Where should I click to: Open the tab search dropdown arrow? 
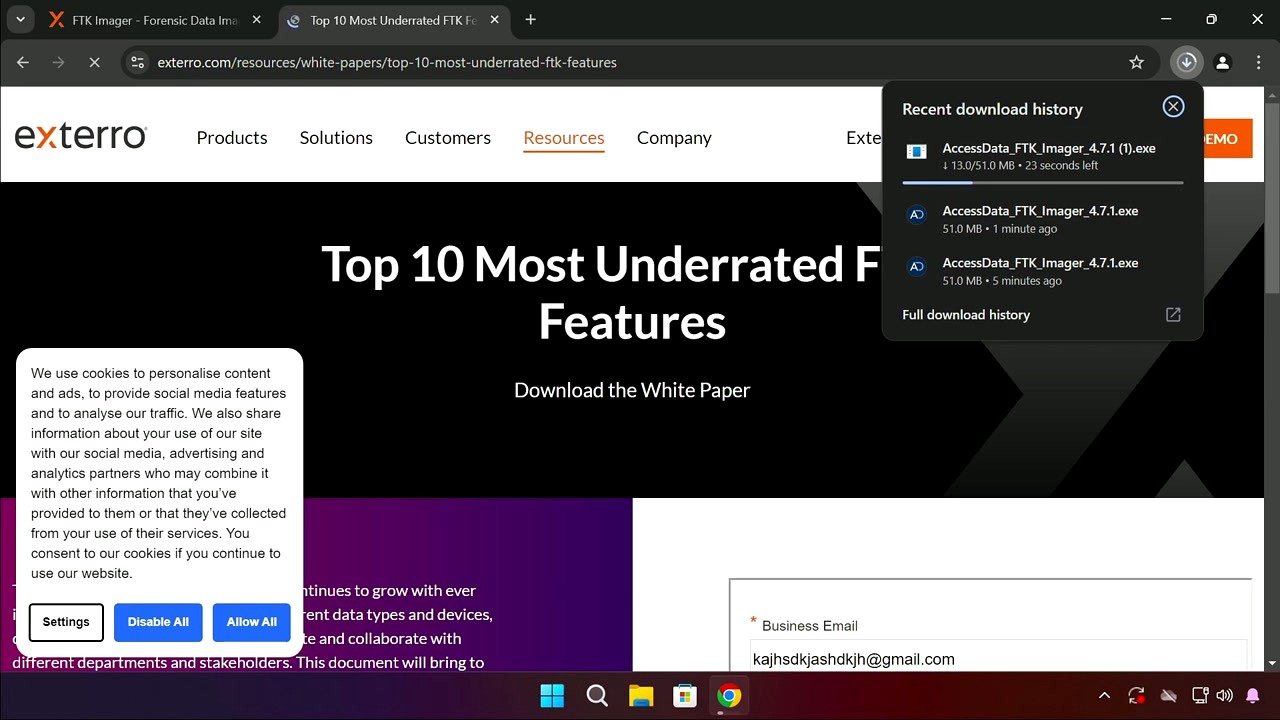[20, 20]
